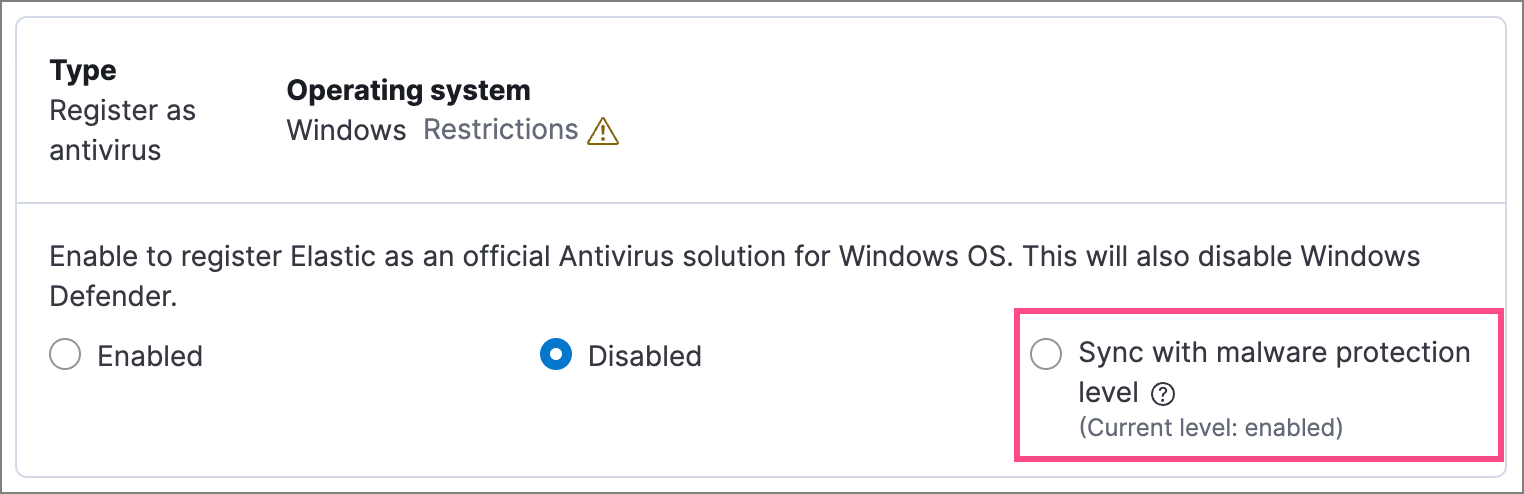Select the Enabled radio button
Viewport: 1524px width, 494px height.
[x=65, y=355]
